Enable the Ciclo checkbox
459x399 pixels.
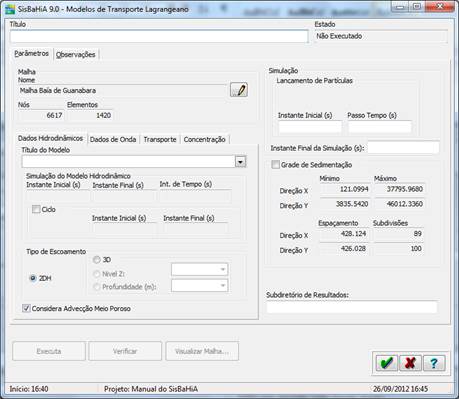tap(36, 209)
